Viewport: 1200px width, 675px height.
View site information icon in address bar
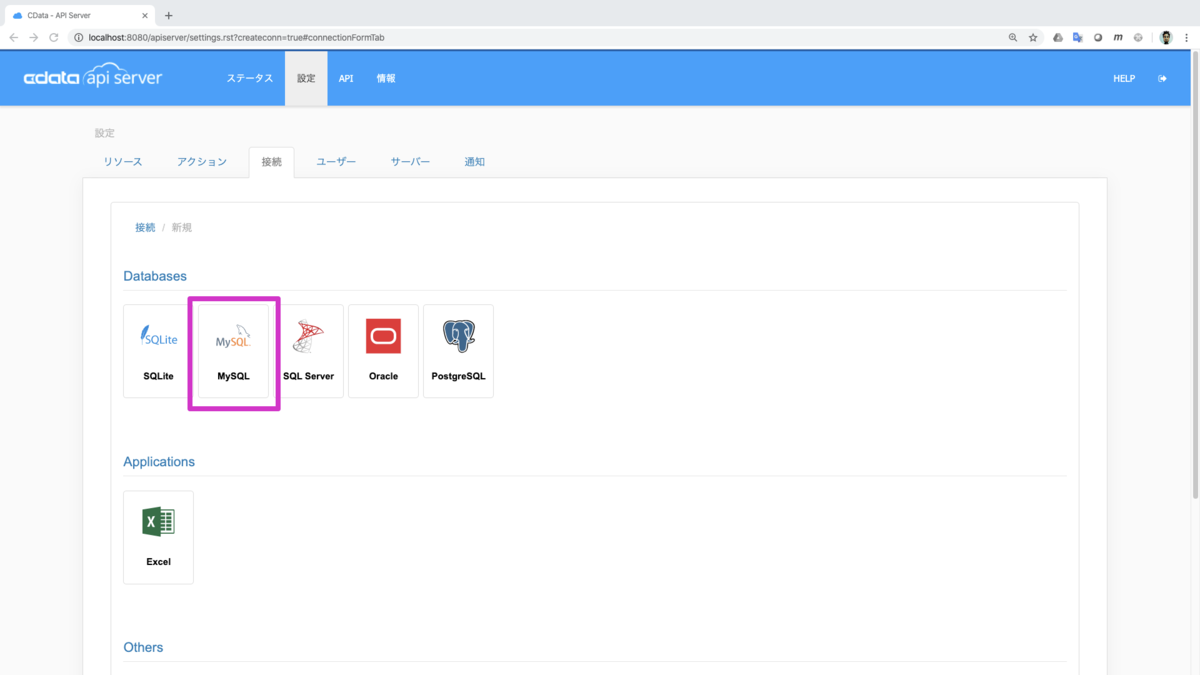click(x=79, y=37)
